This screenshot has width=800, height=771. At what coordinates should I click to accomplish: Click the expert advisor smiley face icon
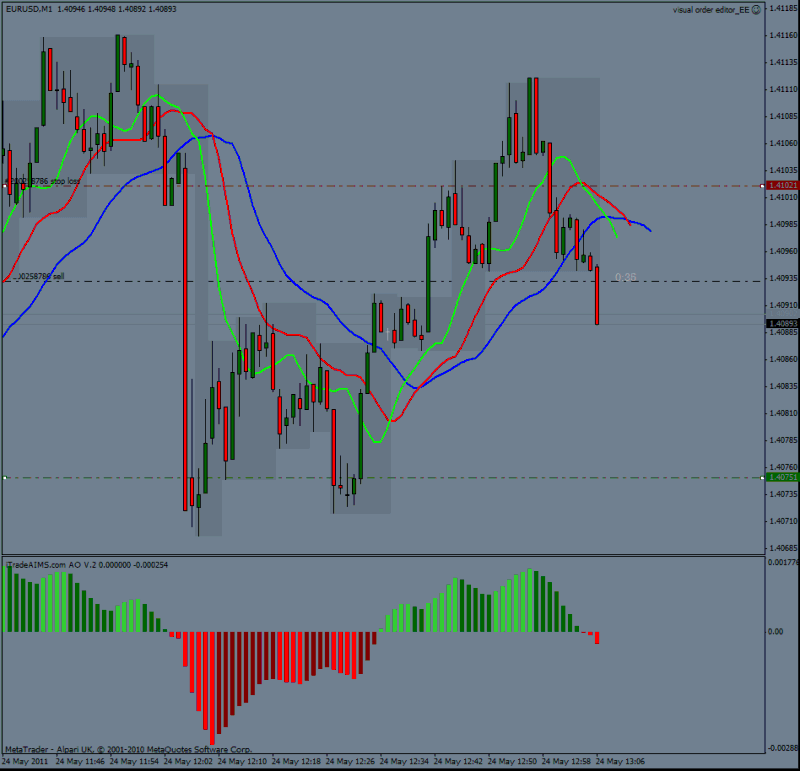pyautogui.click(x=756, y=10)
